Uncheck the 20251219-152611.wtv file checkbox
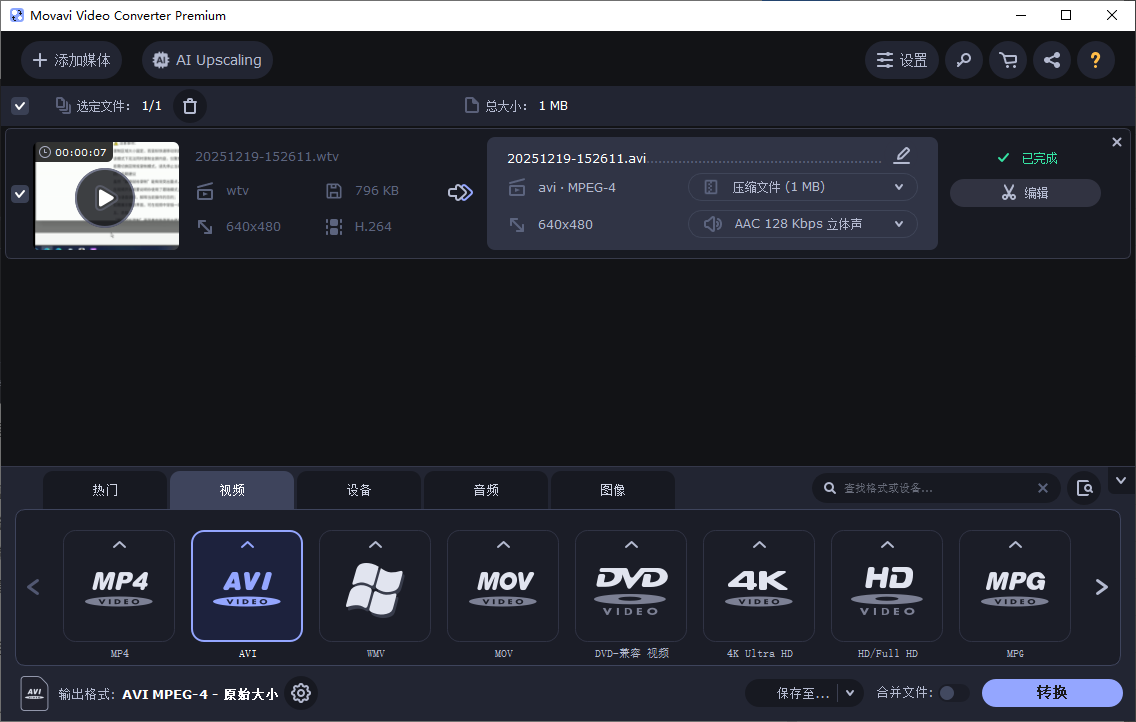This screenshot has width=1136, height=722. coord(20,193)
